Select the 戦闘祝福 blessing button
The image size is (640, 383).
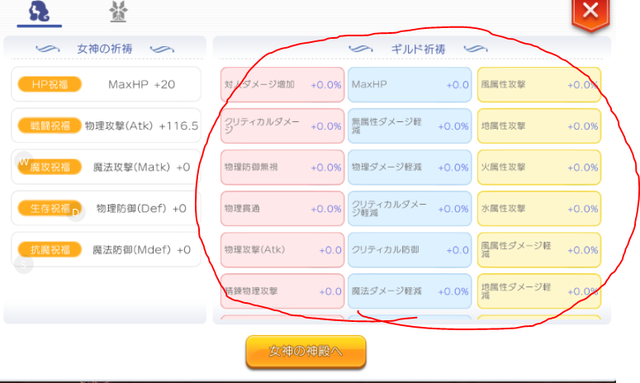(x=49, y=126)
